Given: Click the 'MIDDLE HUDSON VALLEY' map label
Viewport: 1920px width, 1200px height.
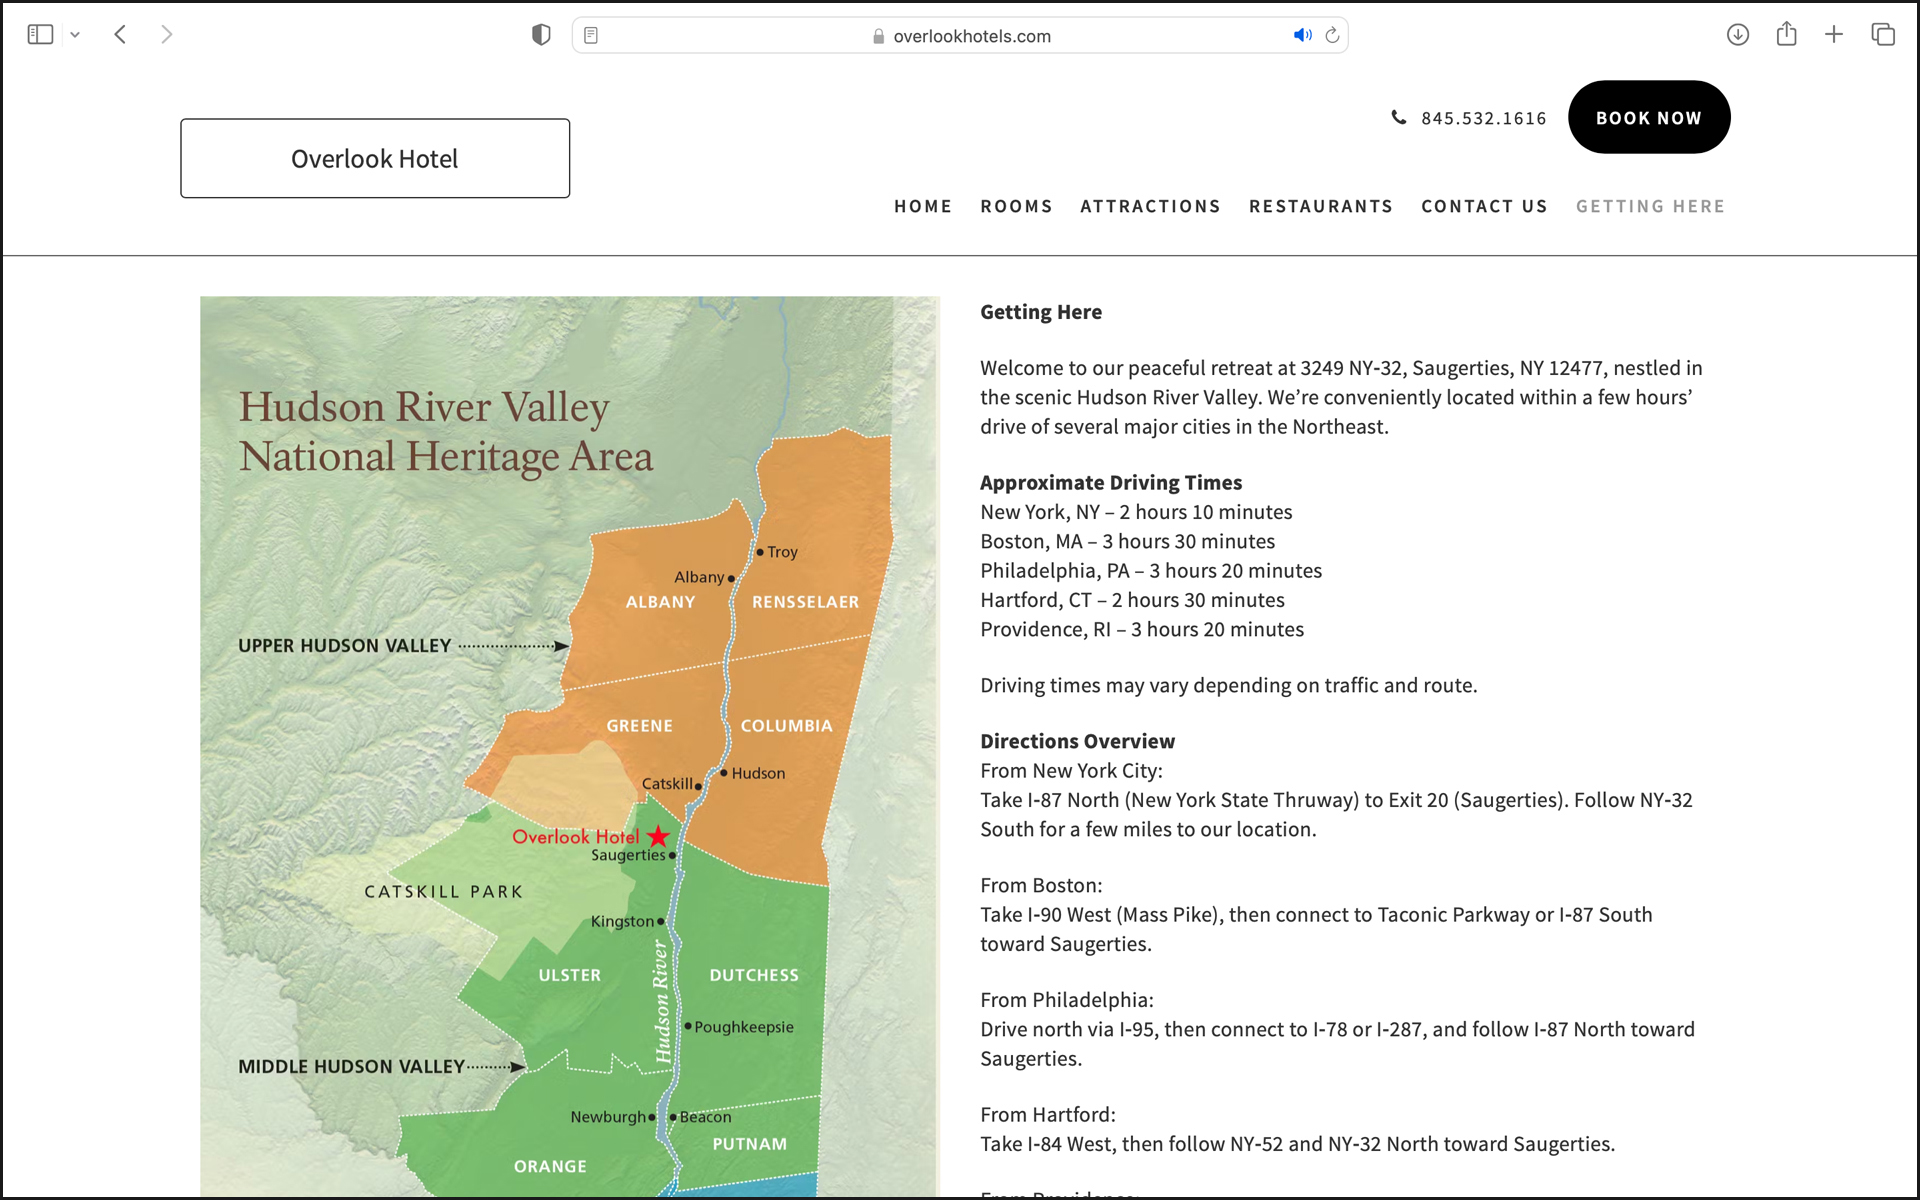Looking at the screenshot, I should (x=351, y=1067).
